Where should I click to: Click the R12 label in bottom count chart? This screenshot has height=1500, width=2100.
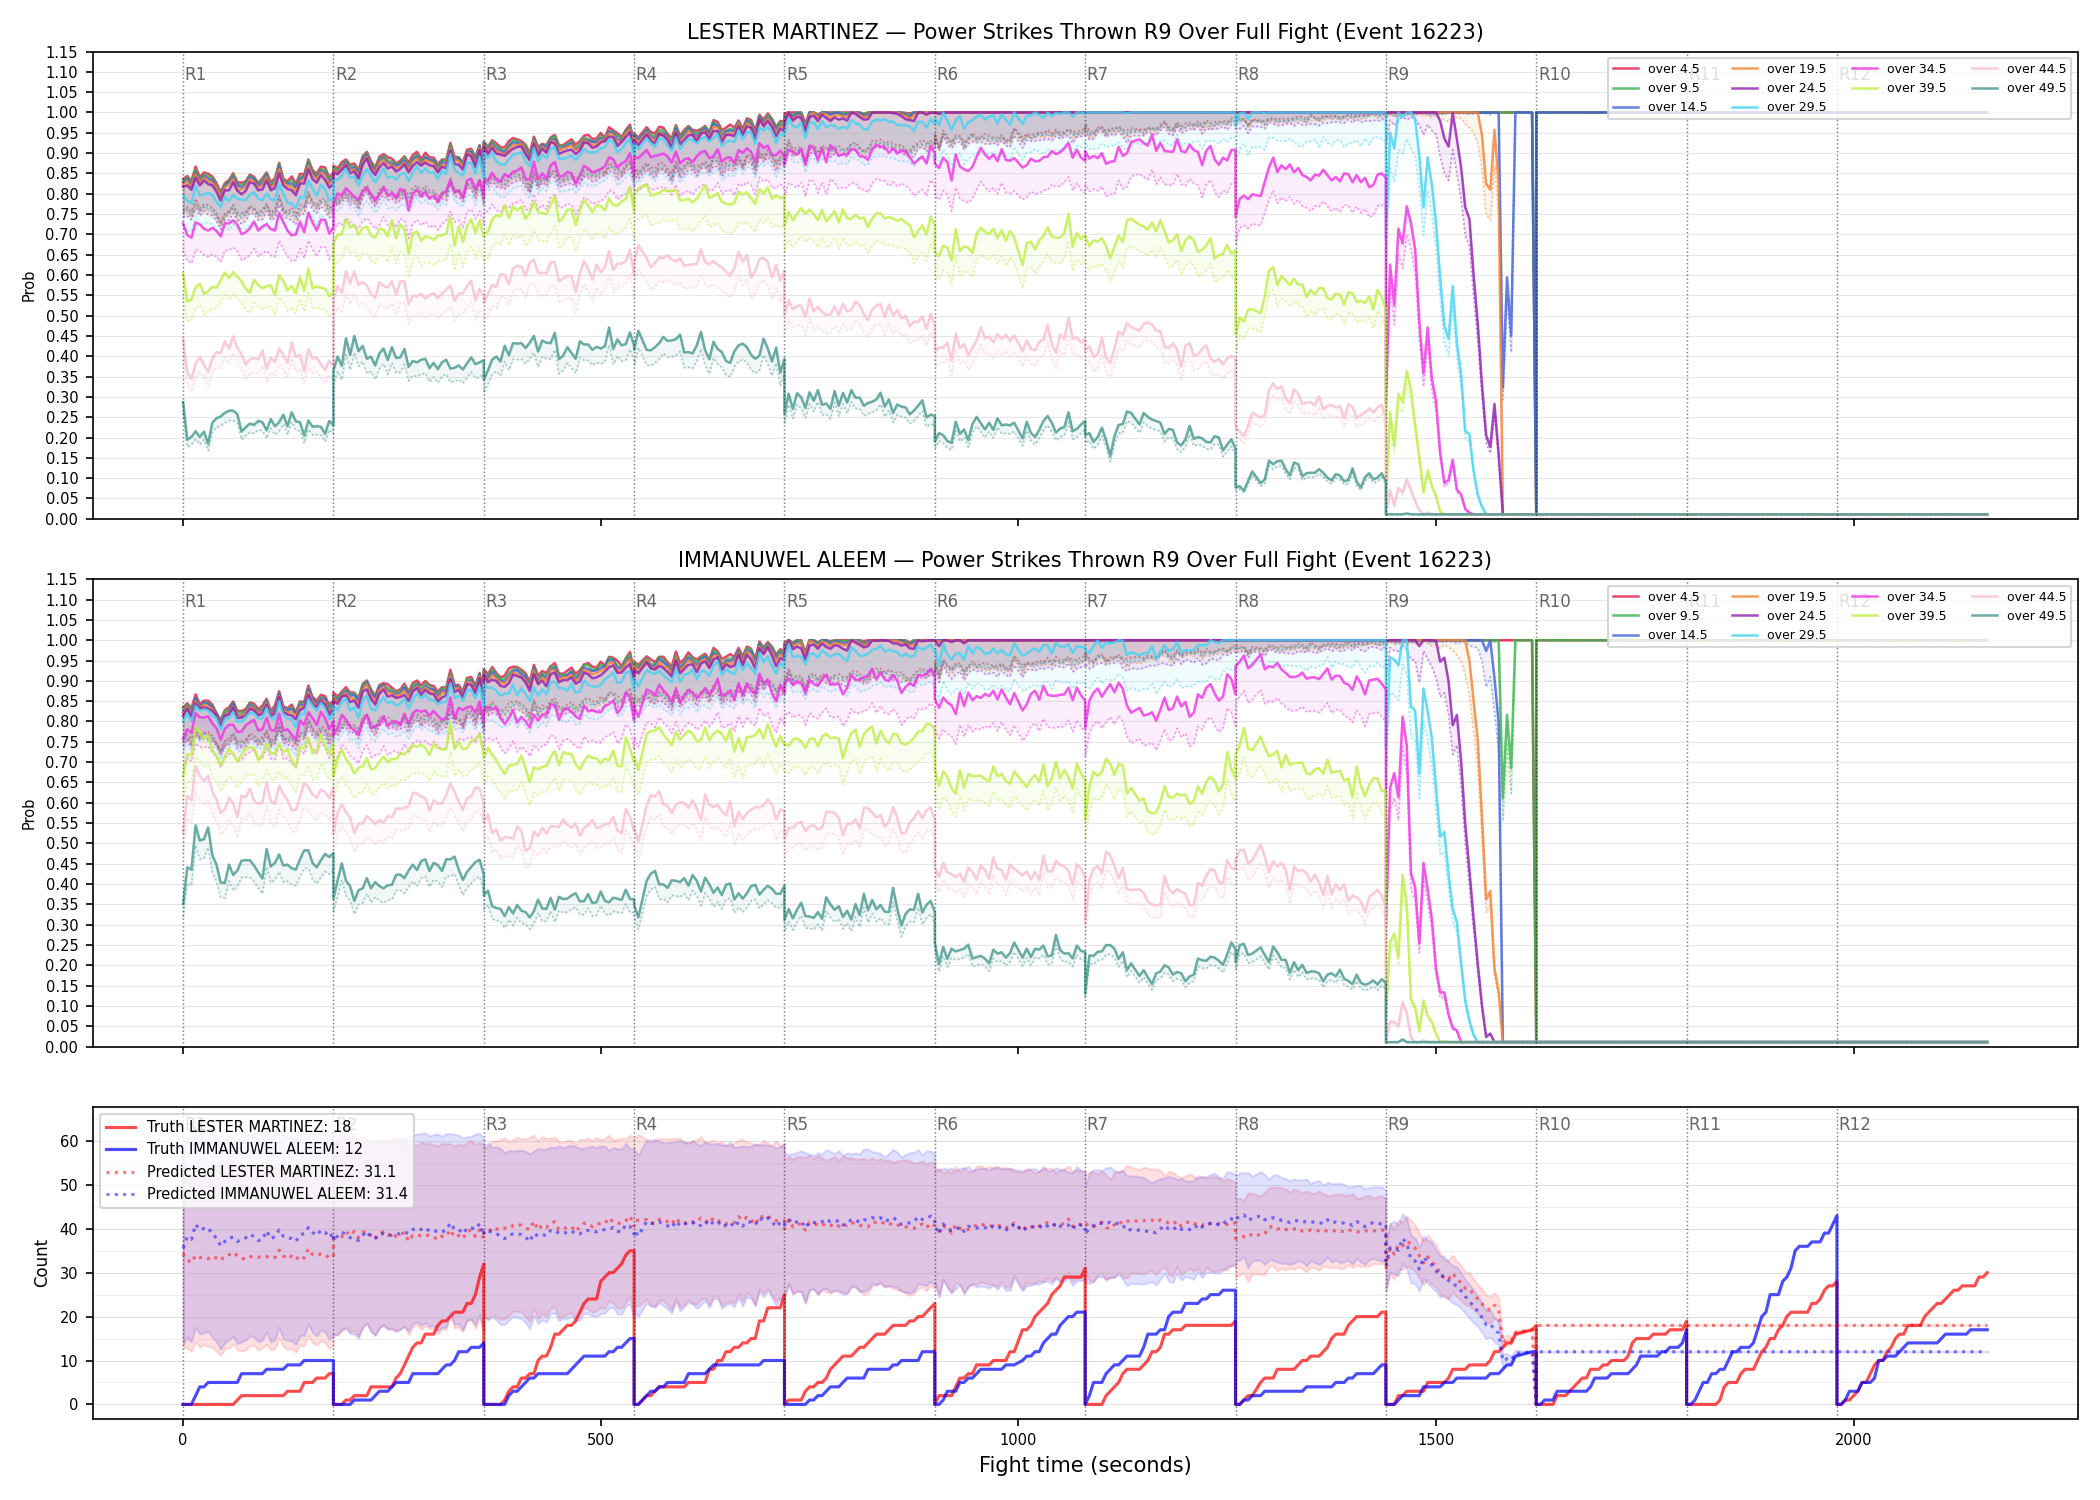pos(1854,1124)
